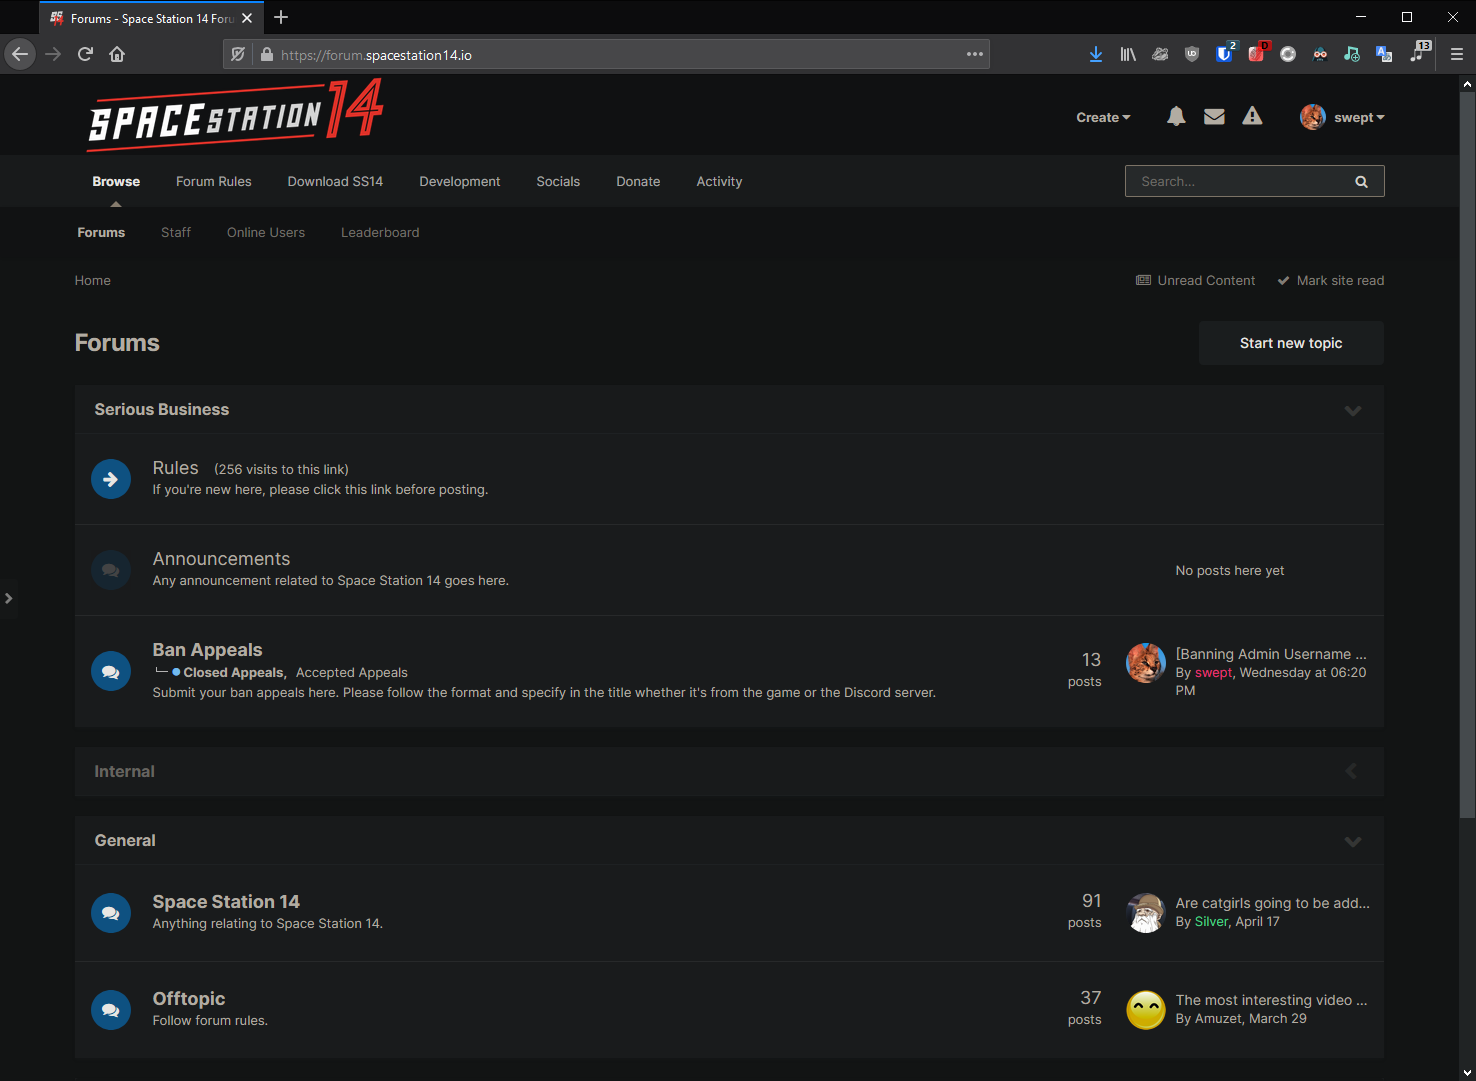
Task: Open the swept user account dropdown
Action: pyautogui.click(x=1343, y=118)
